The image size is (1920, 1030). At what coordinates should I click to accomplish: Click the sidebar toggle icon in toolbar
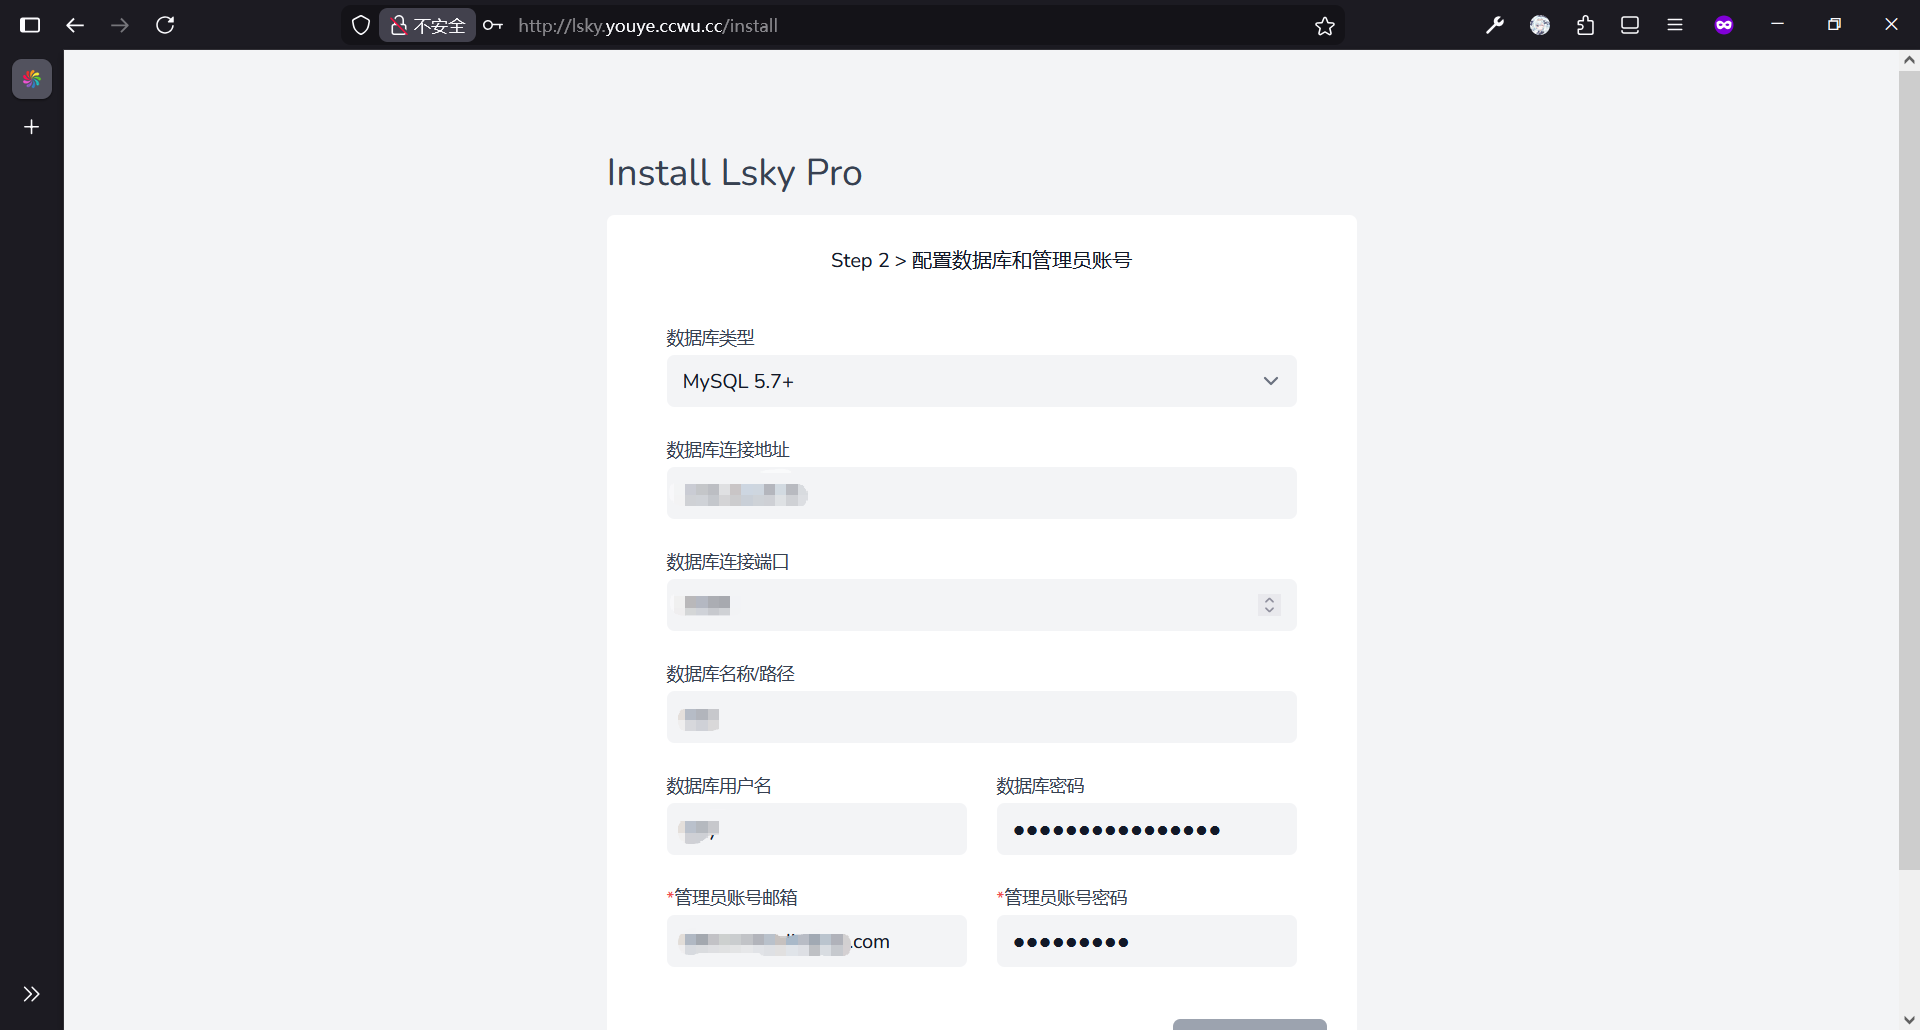pos(30,25)
